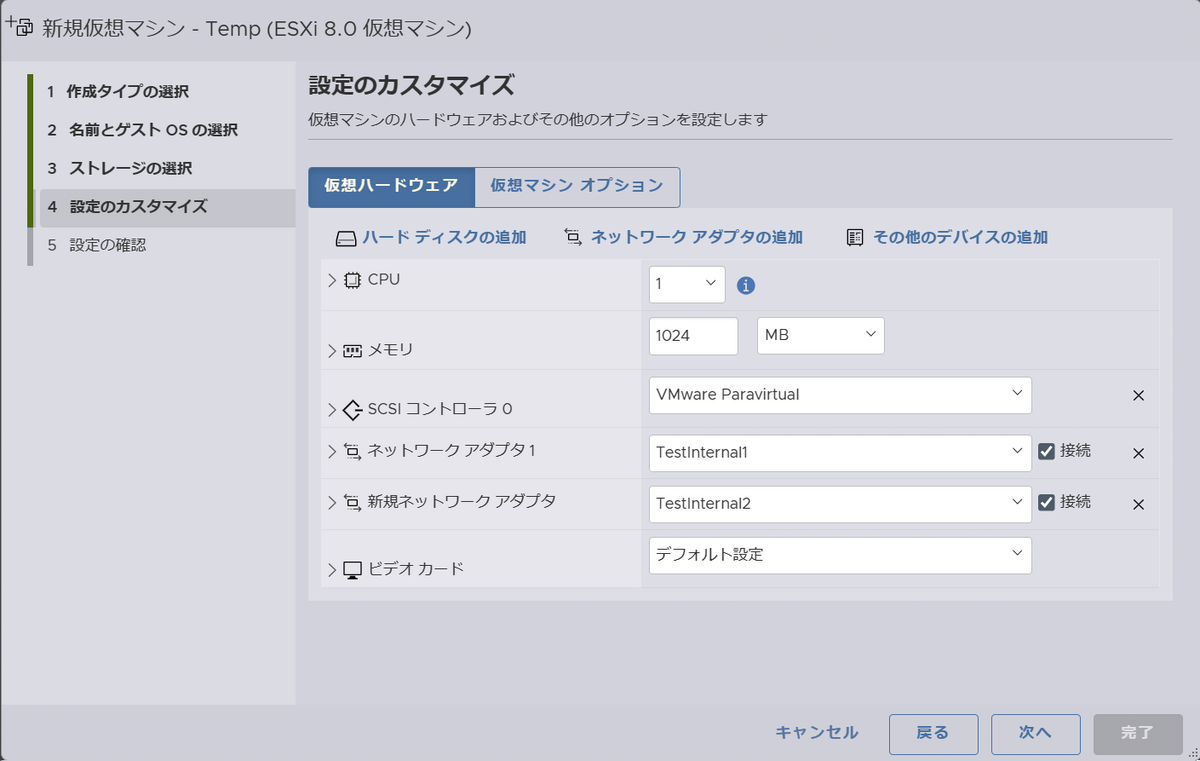The width and height of the screenshot is (1200, 761).
Task: Open the VMware Paravirtual controller dropdown
Action: 840,395
